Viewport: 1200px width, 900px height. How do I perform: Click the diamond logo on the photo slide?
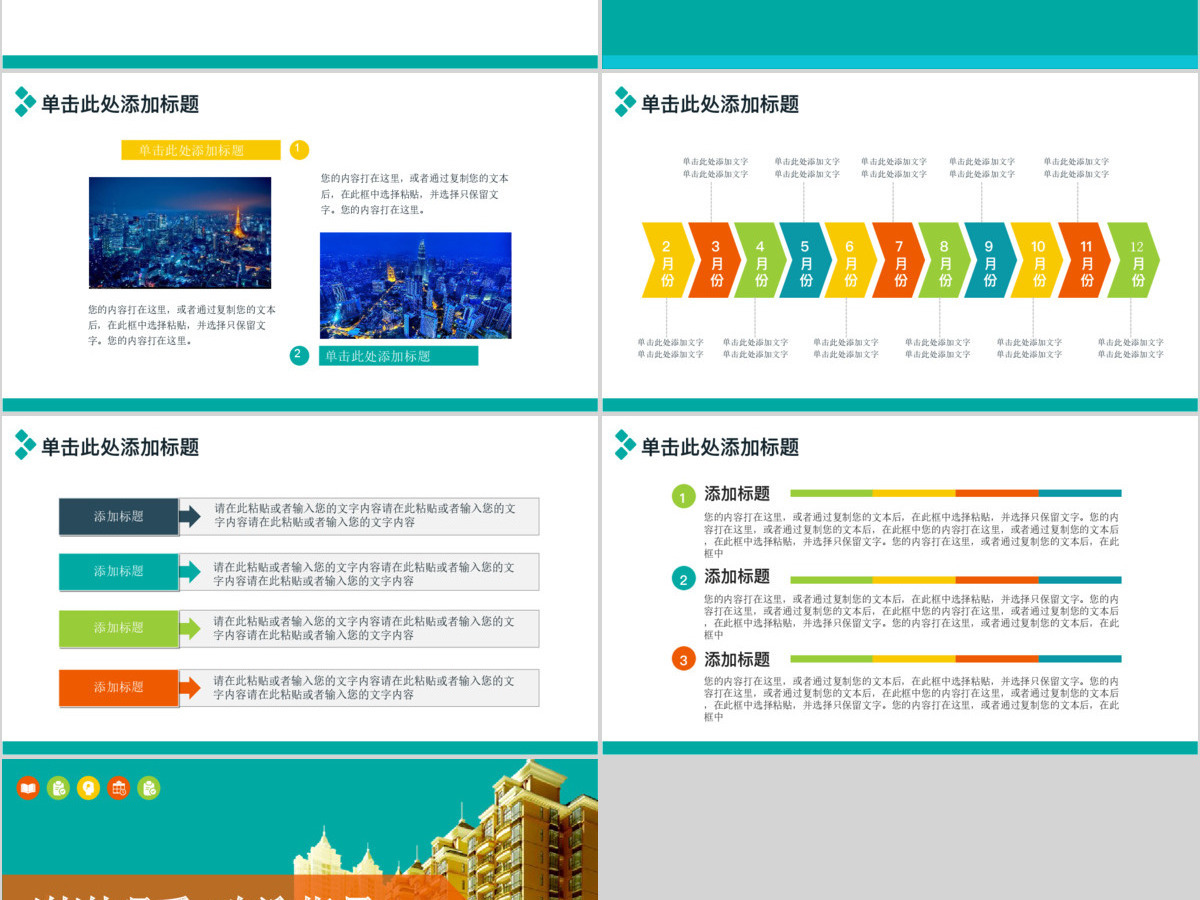click(x=25, y=102)
